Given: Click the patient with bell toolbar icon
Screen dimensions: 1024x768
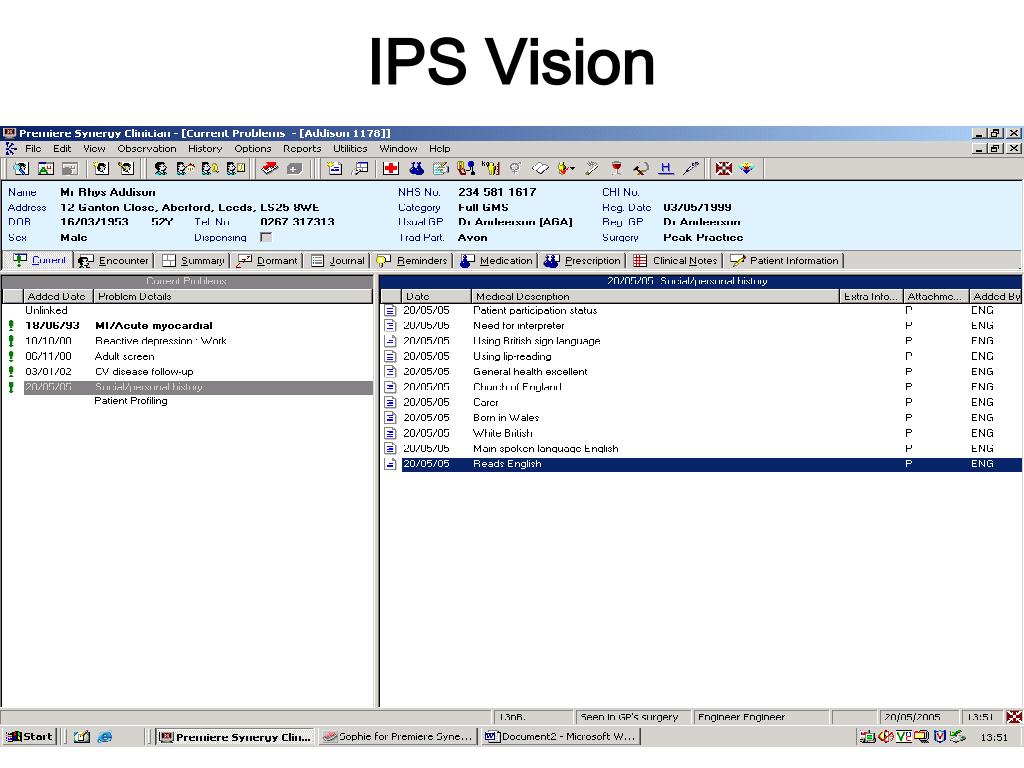Looking at the screenshot, I should click(x=210, y=168).
